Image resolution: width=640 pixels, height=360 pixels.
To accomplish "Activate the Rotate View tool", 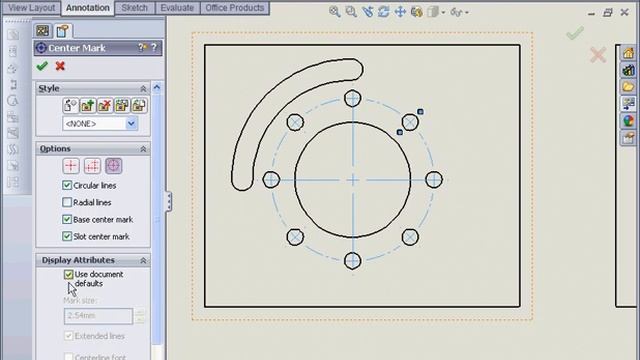I will pos(384,12).
